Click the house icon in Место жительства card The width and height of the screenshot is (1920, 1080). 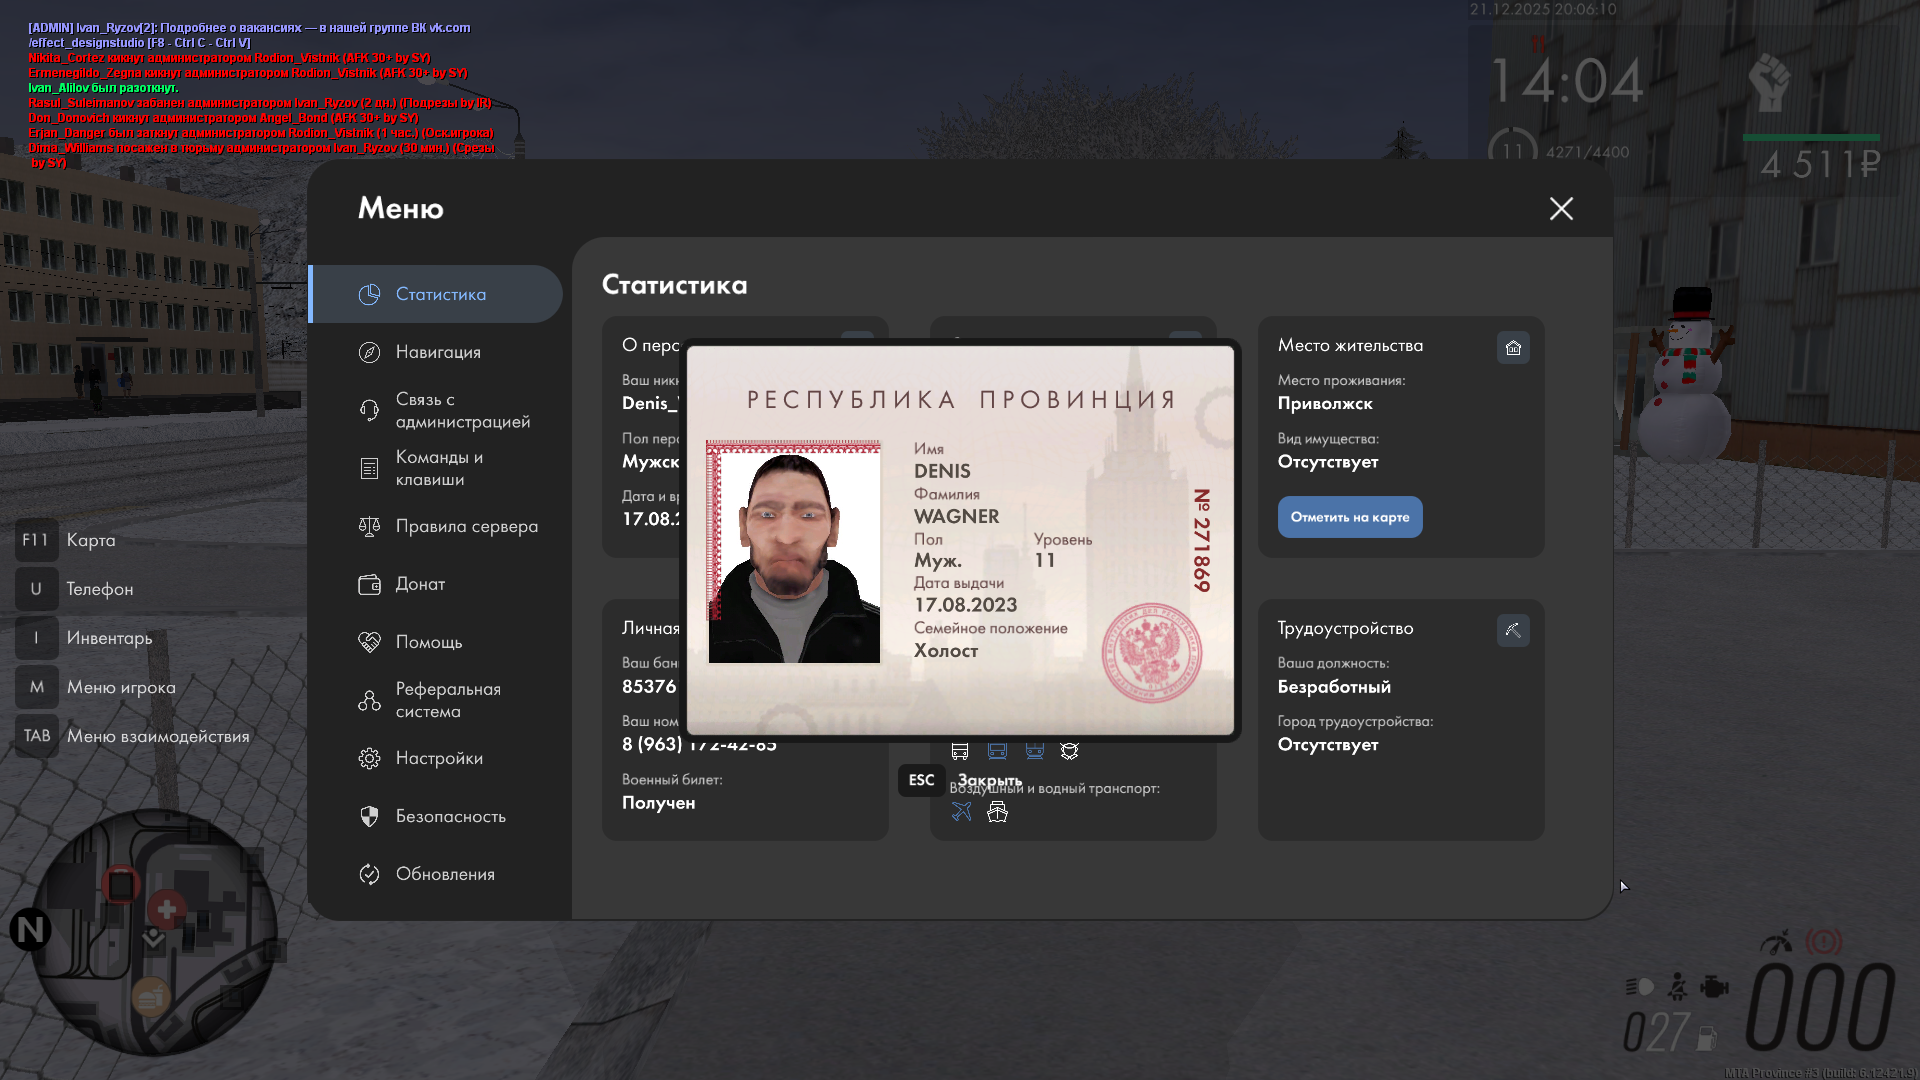[x=1513, y=348]
